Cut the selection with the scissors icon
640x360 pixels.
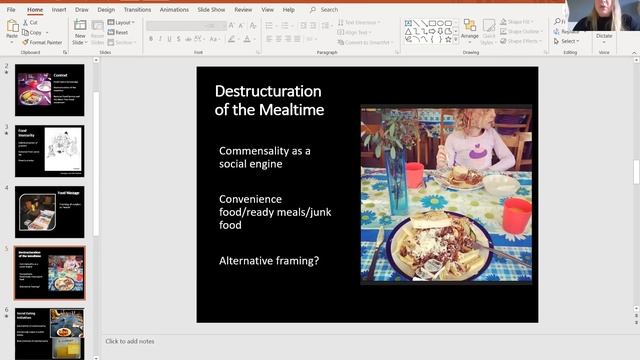[26, 23]
